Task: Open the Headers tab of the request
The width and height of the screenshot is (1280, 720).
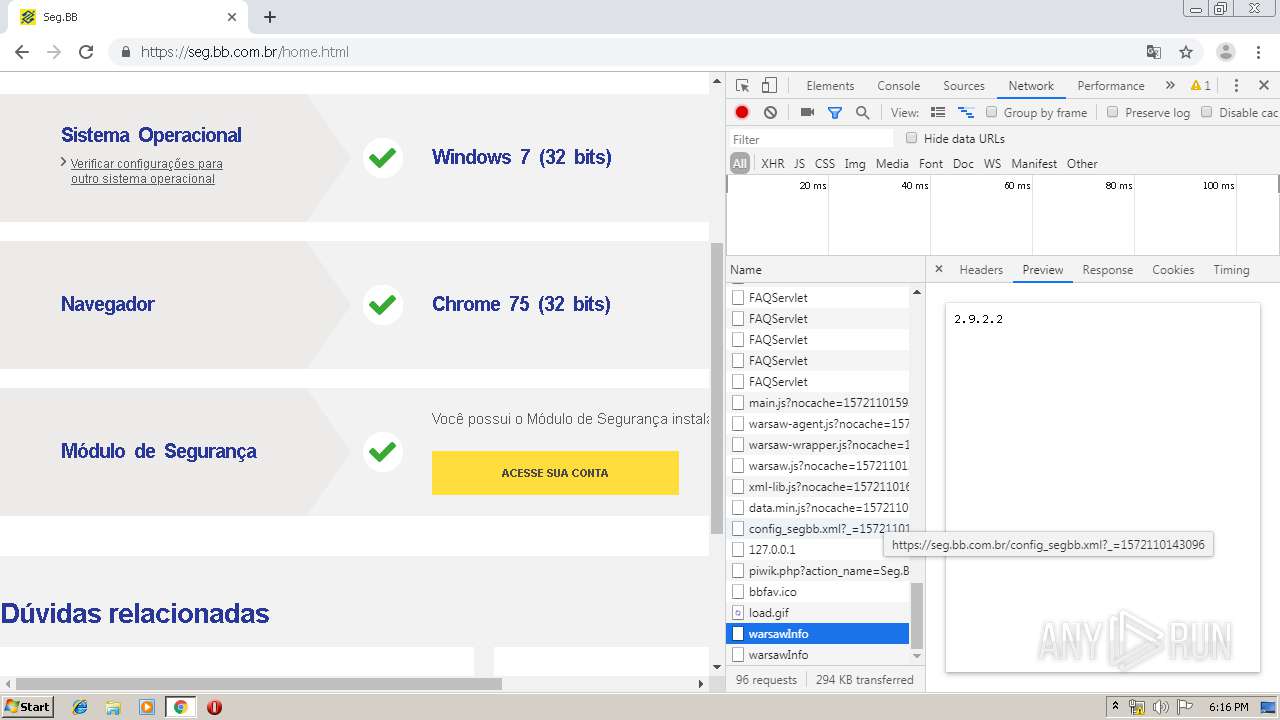Action: pyautogui.click(x=981, y=270)
